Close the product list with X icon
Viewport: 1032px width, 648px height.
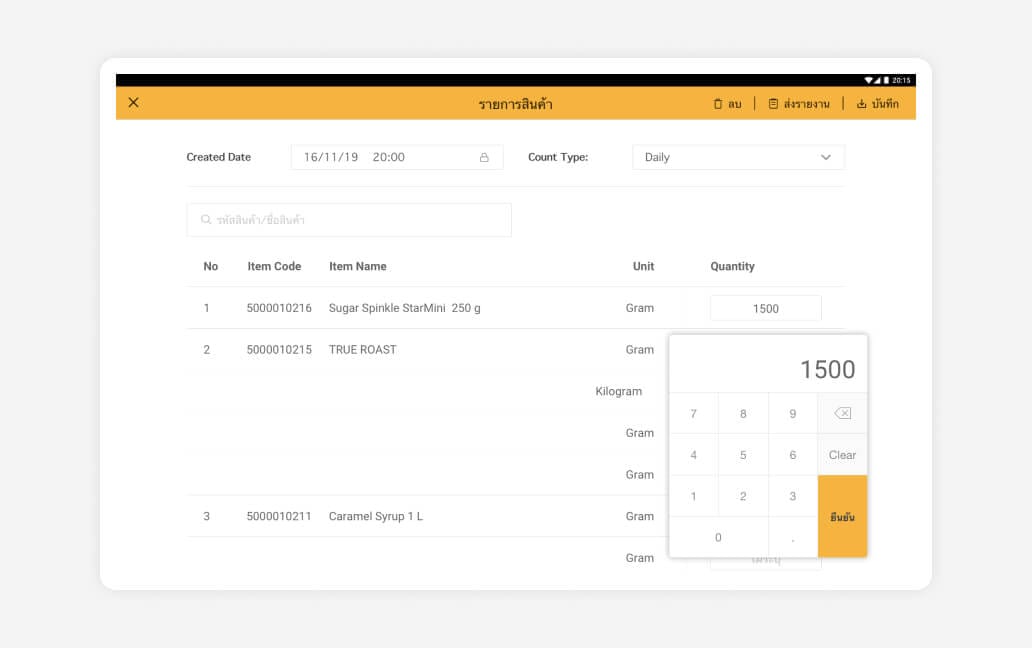click(134, 103)
